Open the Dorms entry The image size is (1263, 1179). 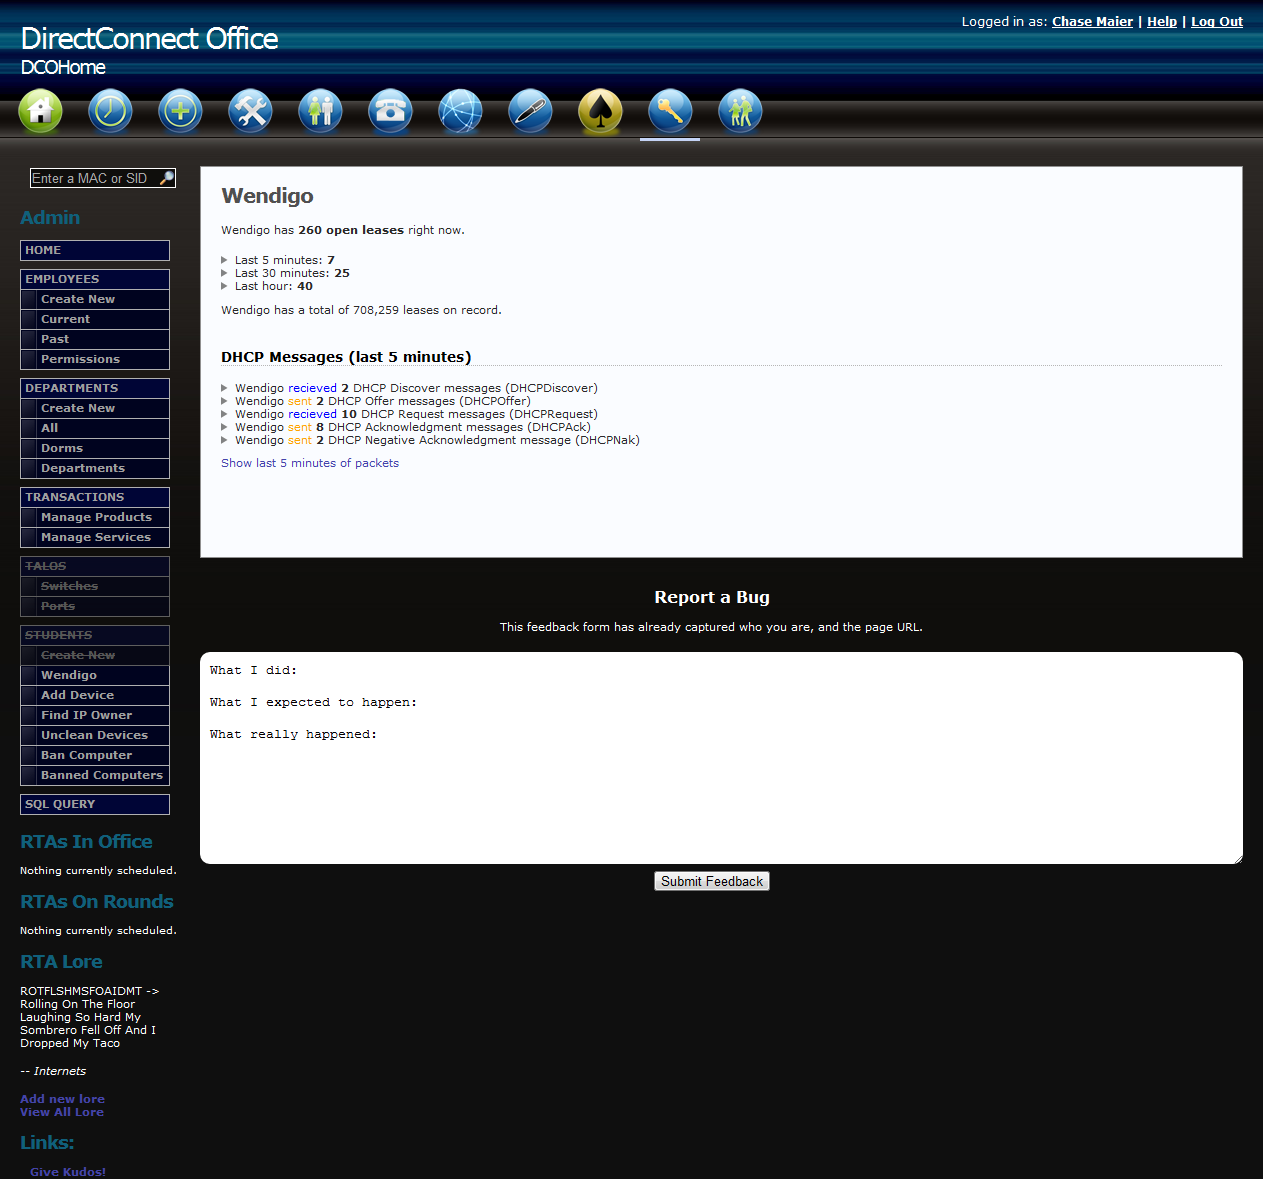click(95, 448)
